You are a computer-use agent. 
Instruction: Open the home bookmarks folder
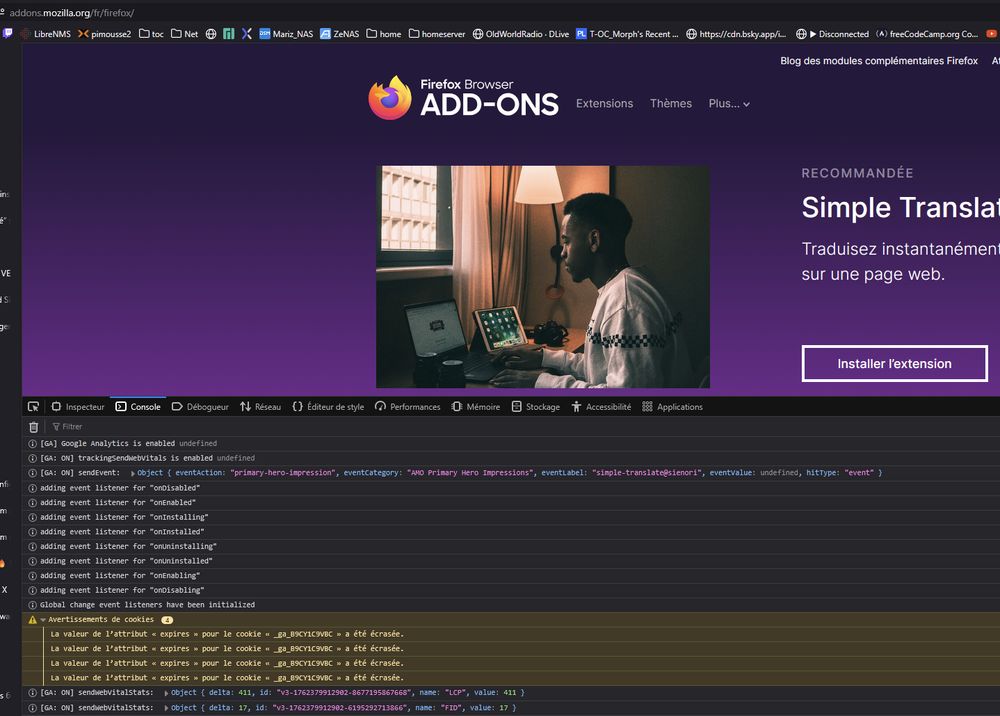click(x=384, y=34)
